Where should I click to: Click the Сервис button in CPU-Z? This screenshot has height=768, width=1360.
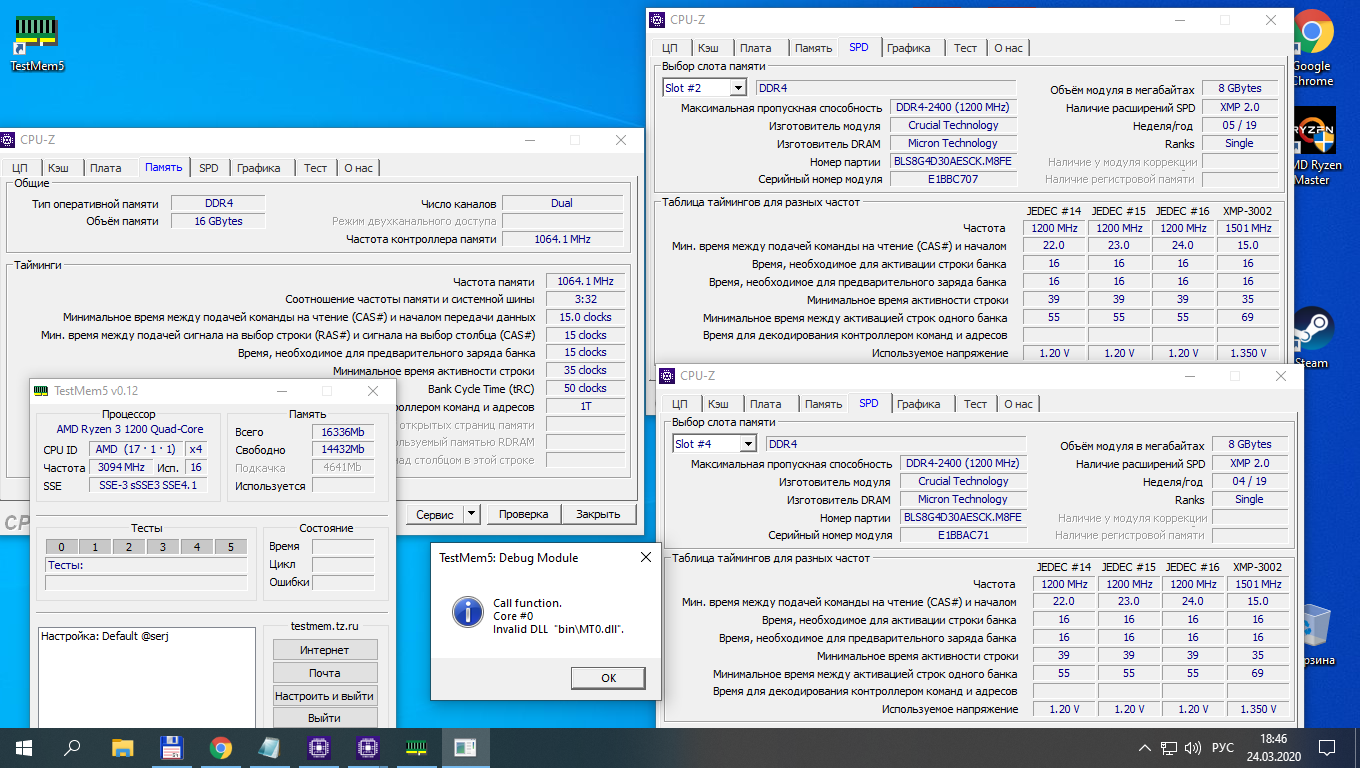pyautogui.click(x=435, y=514)
